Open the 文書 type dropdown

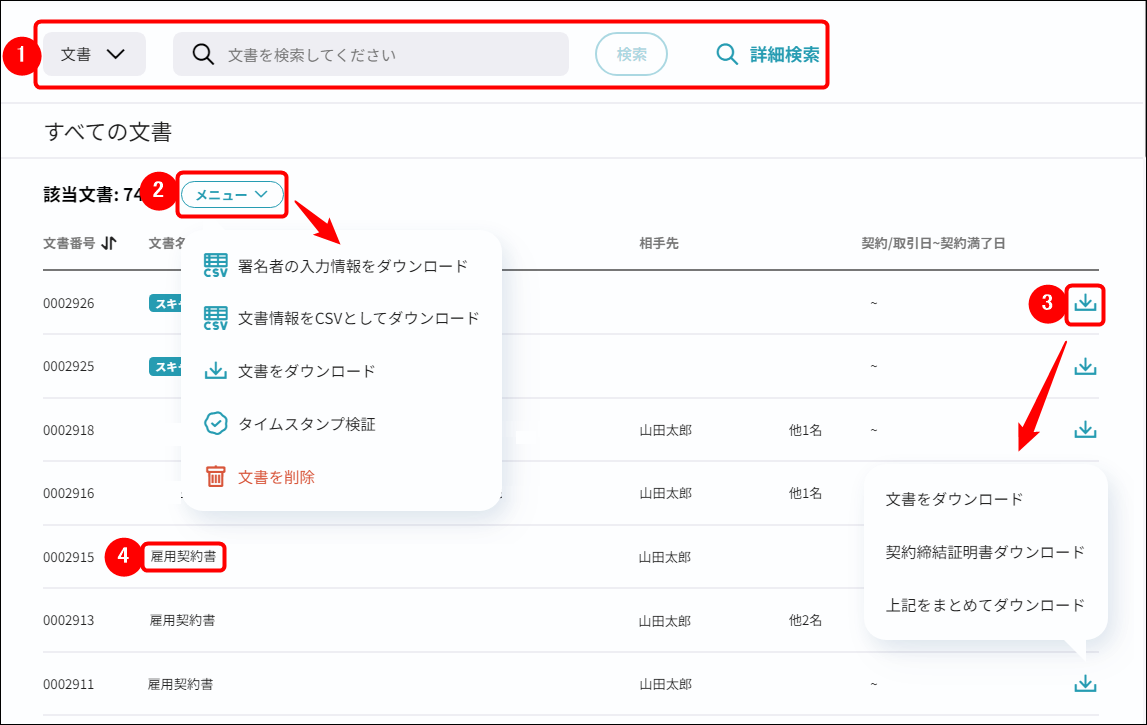click(x=93, y=54)
